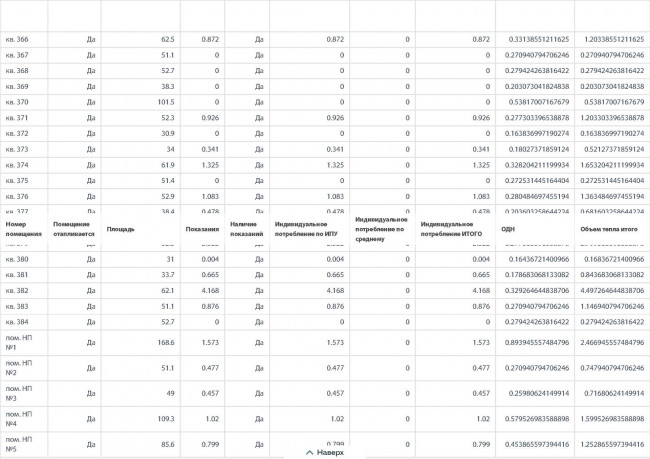Click the total heat value 0.16836721400966
Screen dimensions: 650x459
614,259
